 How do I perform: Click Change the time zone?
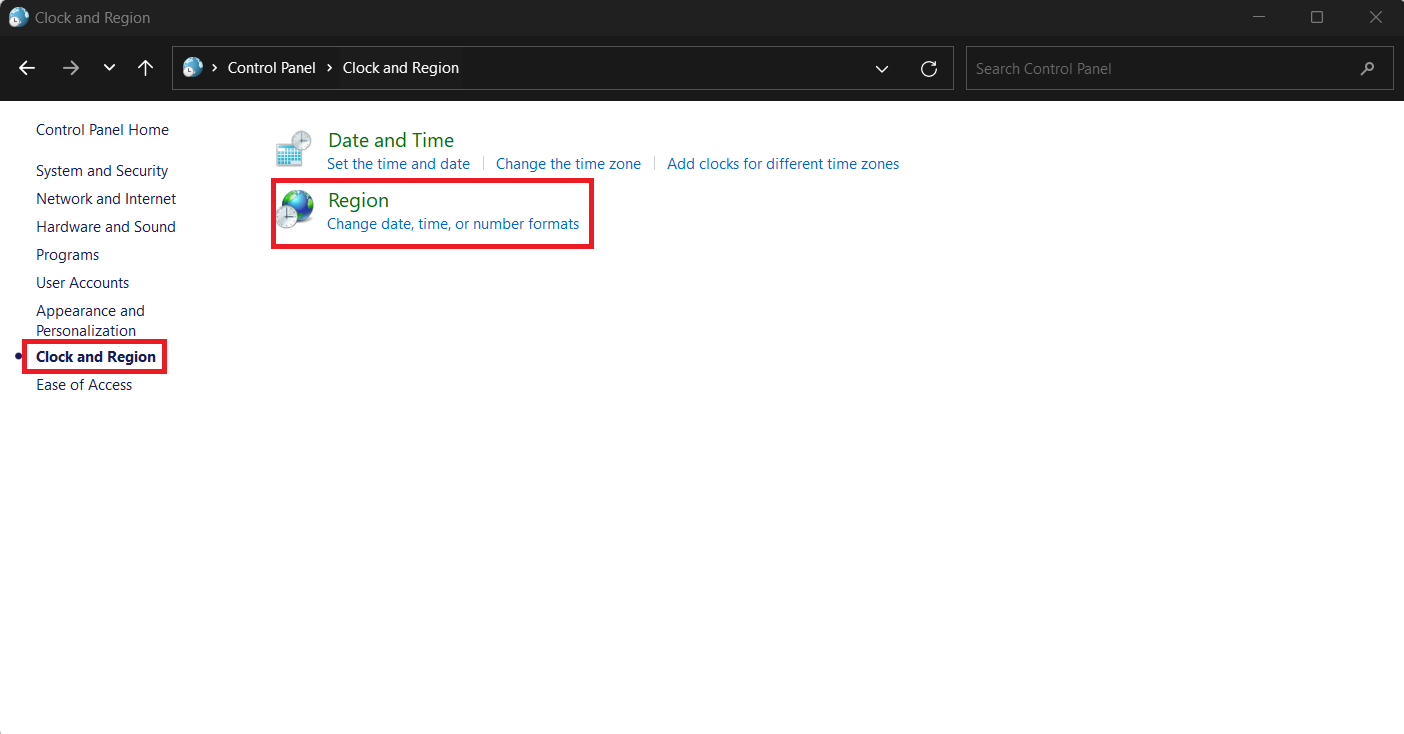[568, 164]
